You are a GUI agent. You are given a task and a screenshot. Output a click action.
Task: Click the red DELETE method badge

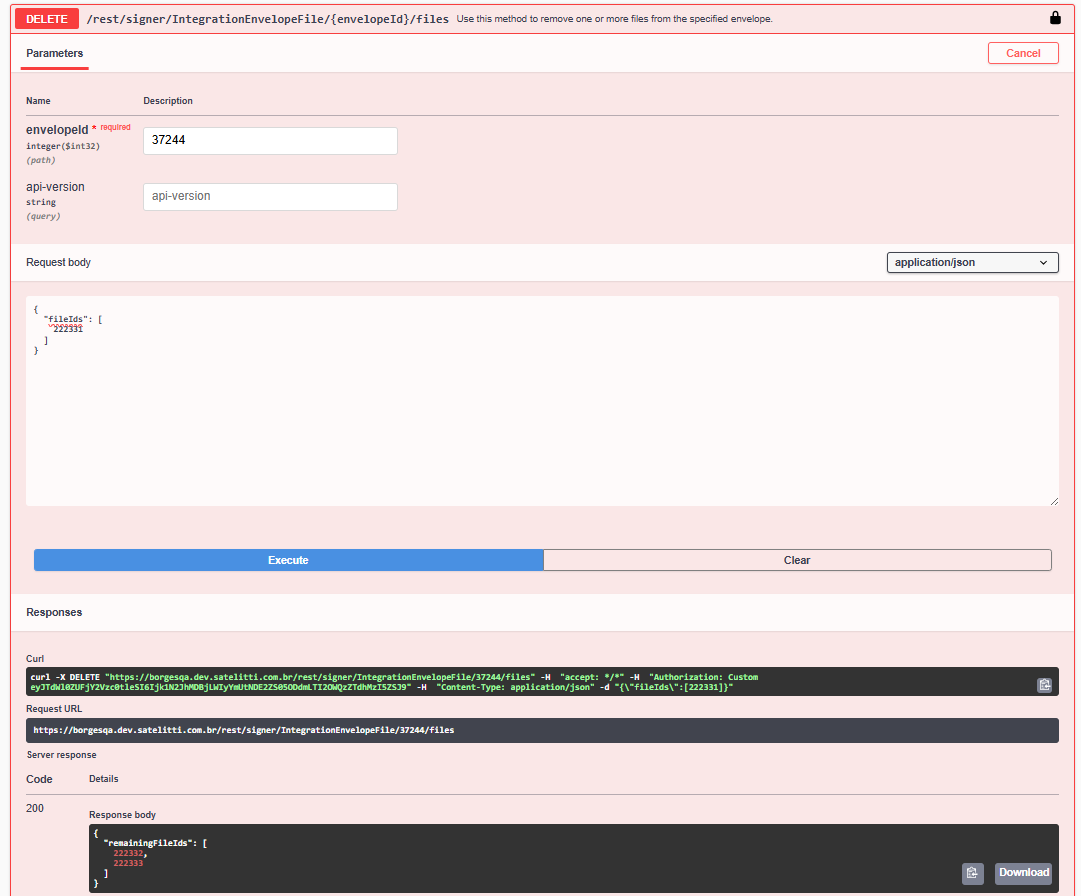coord(47,18)
